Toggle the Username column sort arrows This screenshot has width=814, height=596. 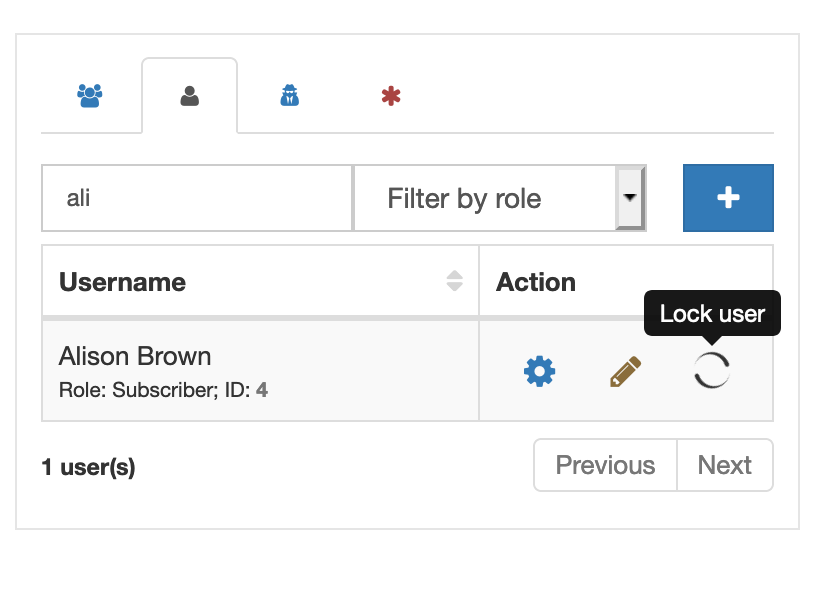[456, 281]
